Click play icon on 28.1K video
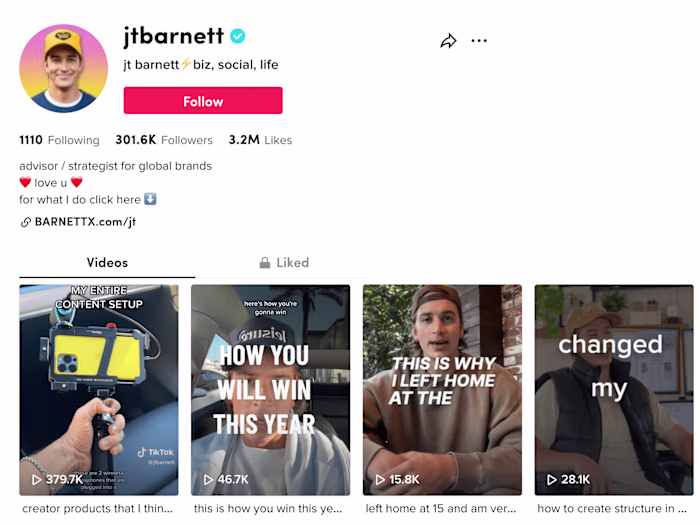Image resolution: width=700 pixels, height=525 pixels. (x=553, y=480)
